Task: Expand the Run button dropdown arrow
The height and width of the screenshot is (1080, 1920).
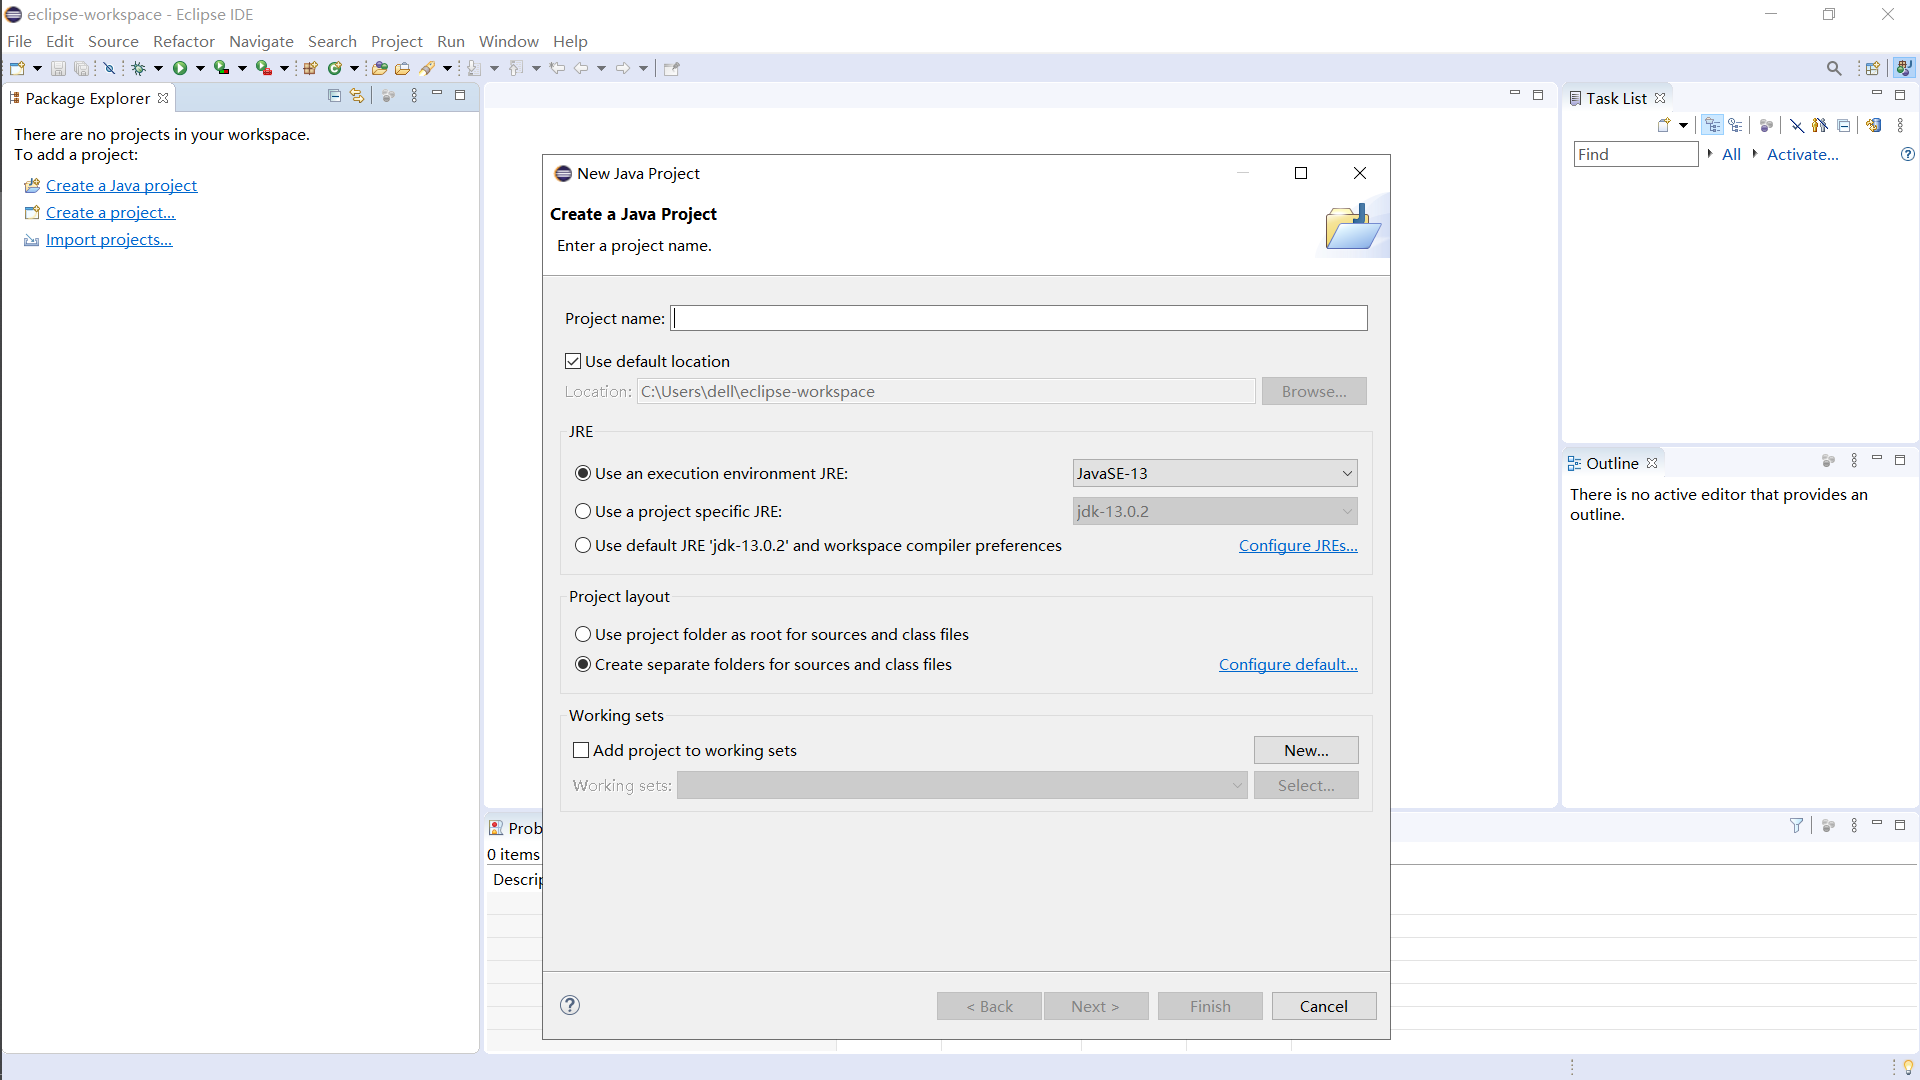Action: (x=200, y=68)
